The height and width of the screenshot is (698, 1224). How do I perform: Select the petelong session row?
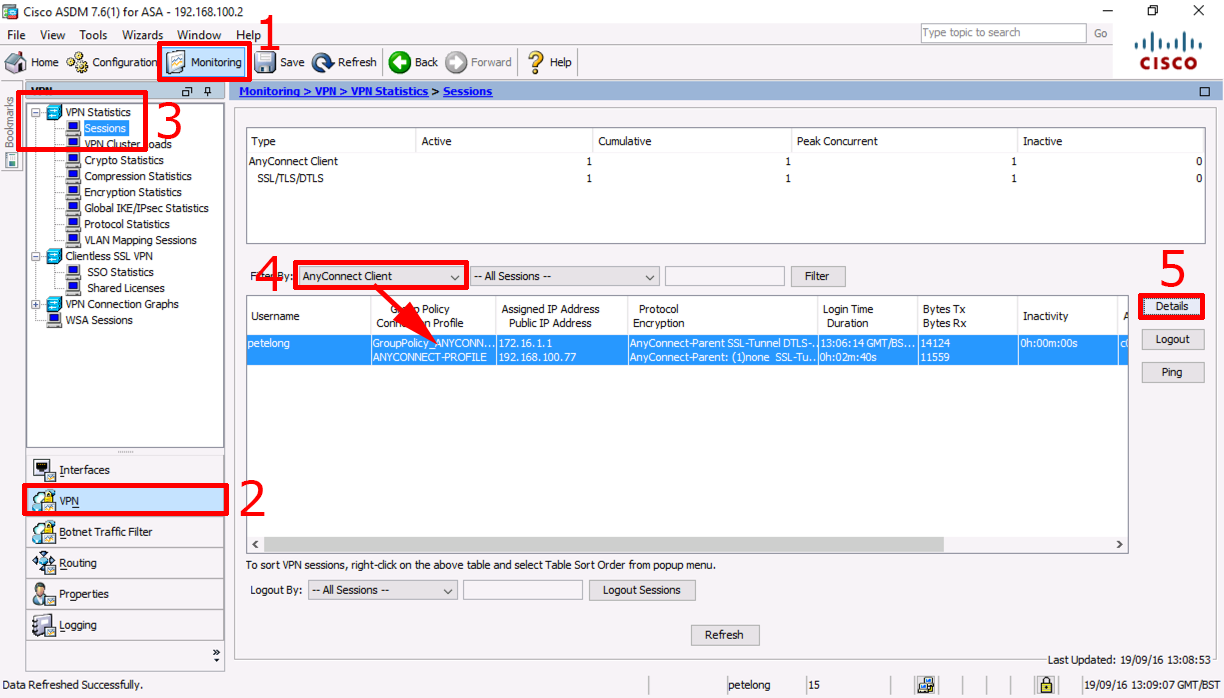tap(687, 350)
